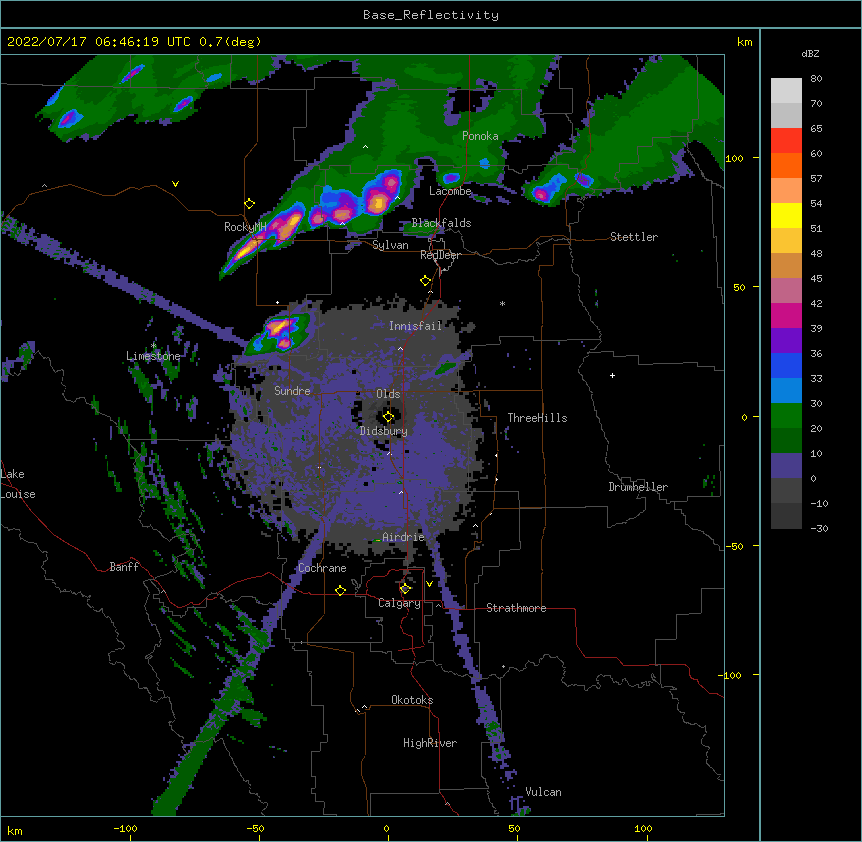Screen dimensions: 862x842
Task: Select the bright green swatch between 30 and 20
Action: pyautogui.click(x=786, y=416)
